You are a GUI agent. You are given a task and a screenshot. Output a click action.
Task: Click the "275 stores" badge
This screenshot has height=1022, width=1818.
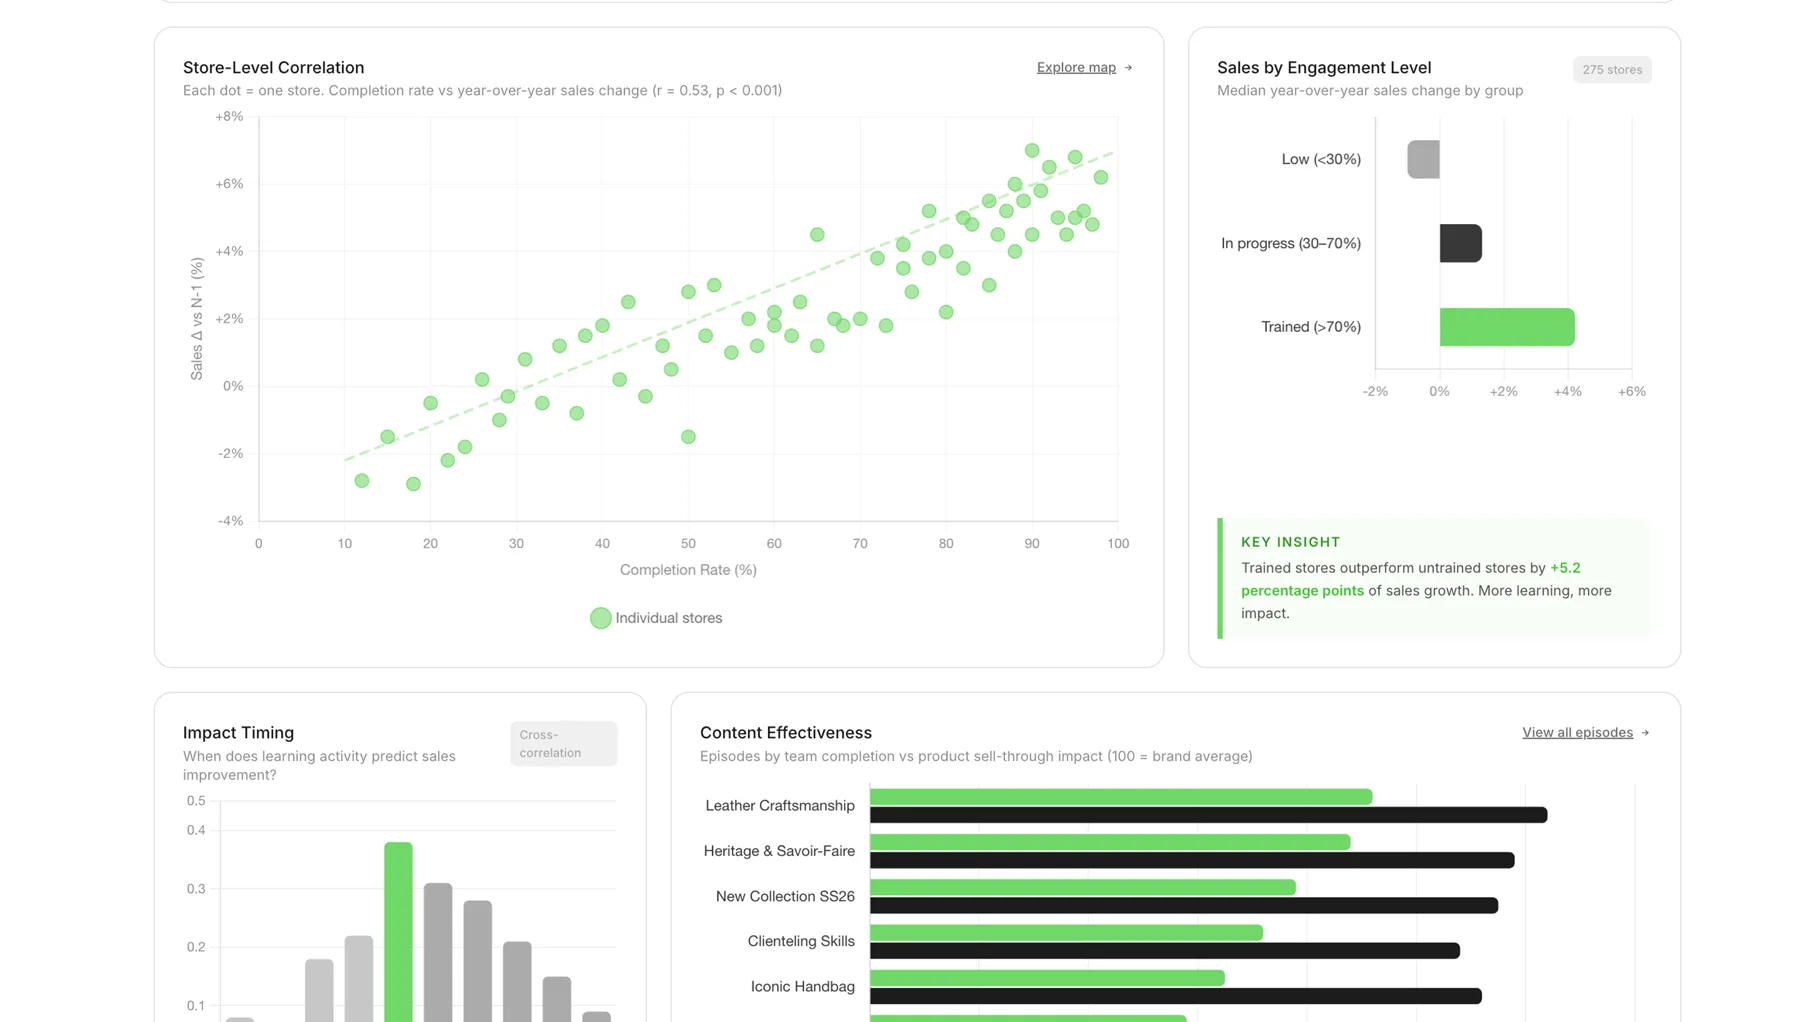[x=1611, y=70]
